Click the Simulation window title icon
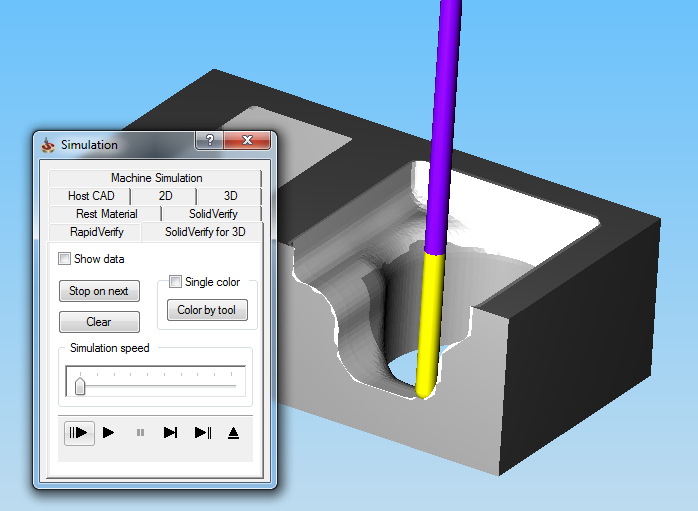The image size is (698, 511). tap(48, 145)
